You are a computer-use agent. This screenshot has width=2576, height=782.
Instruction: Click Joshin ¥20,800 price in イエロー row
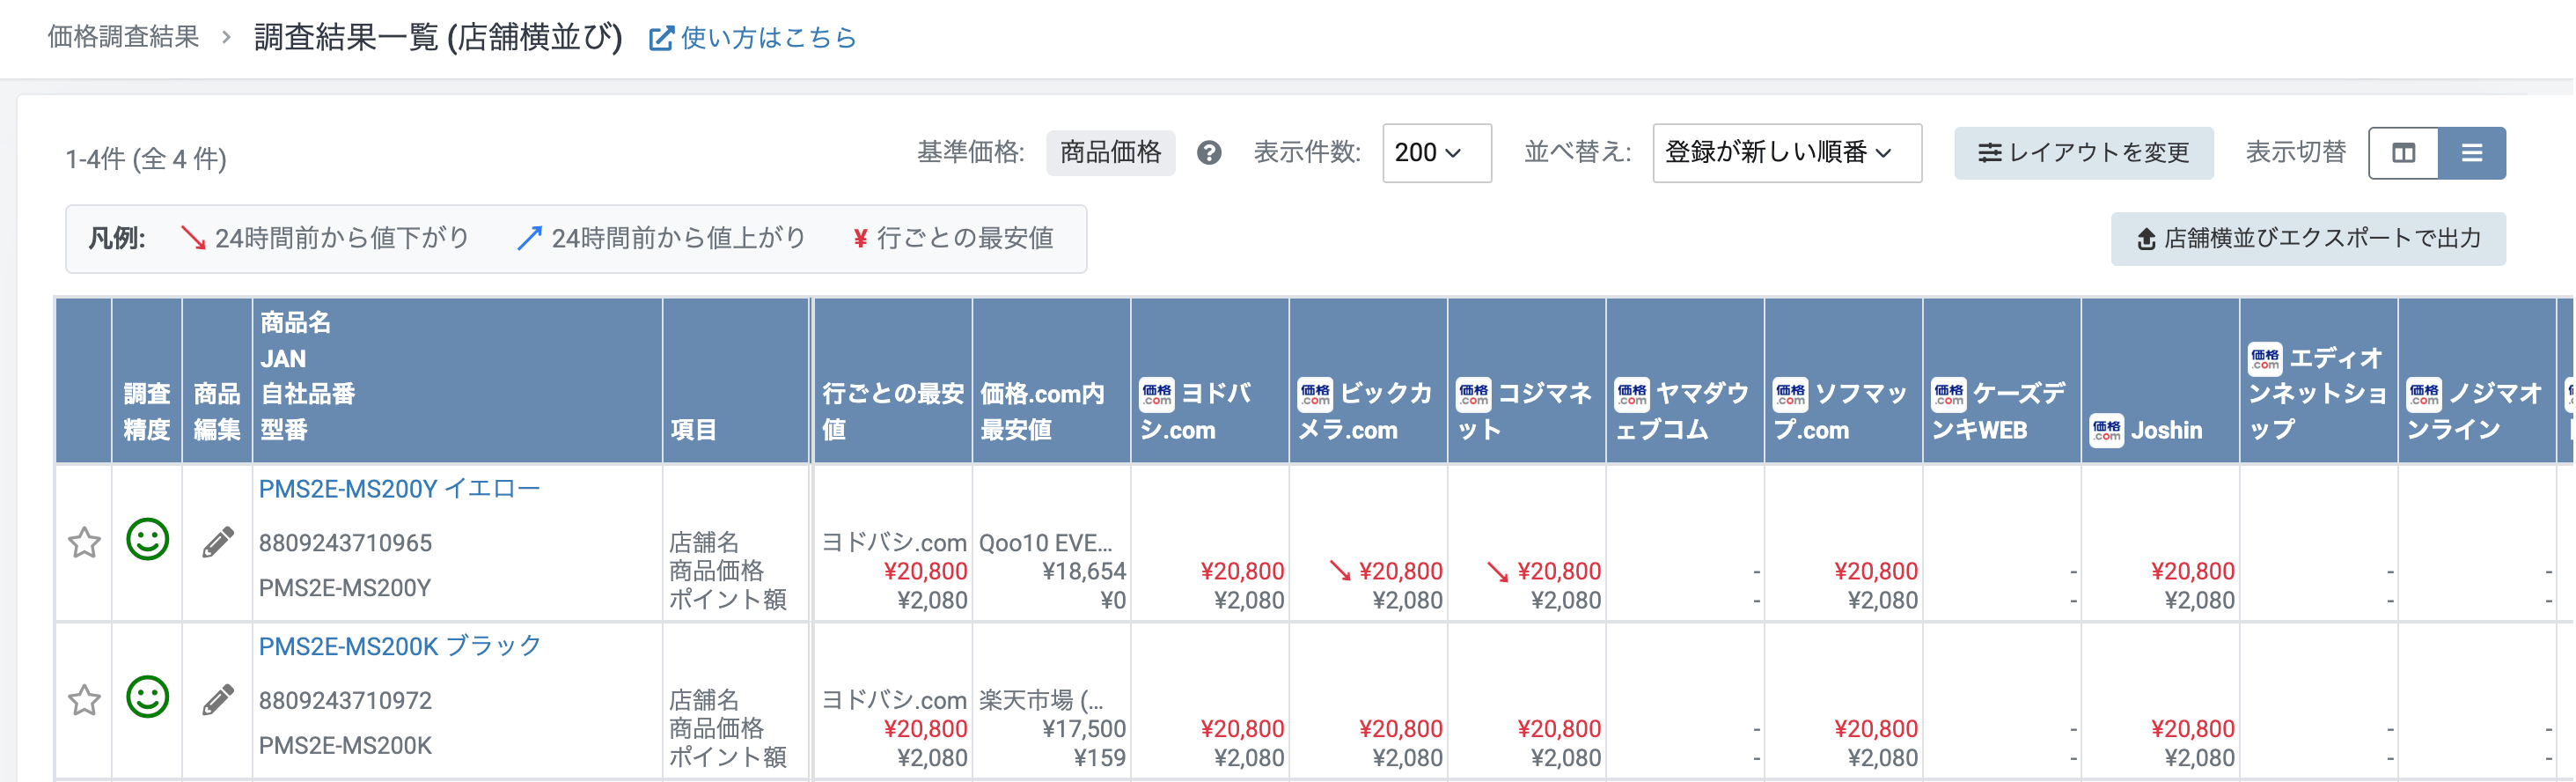tap(2192, 571)
